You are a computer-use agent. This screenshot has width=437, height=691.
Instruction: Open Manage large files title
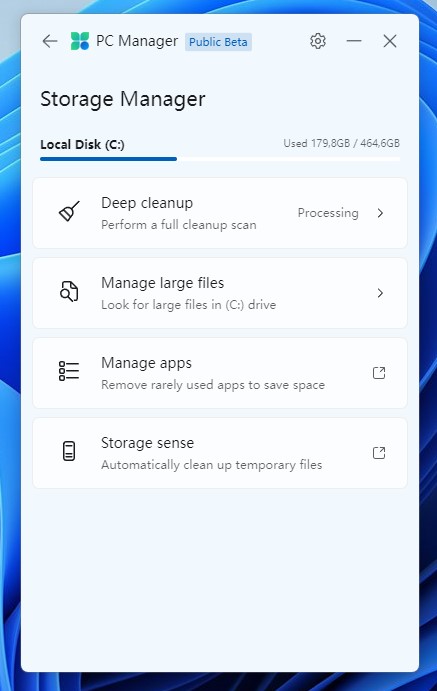[x=163, y=283]
